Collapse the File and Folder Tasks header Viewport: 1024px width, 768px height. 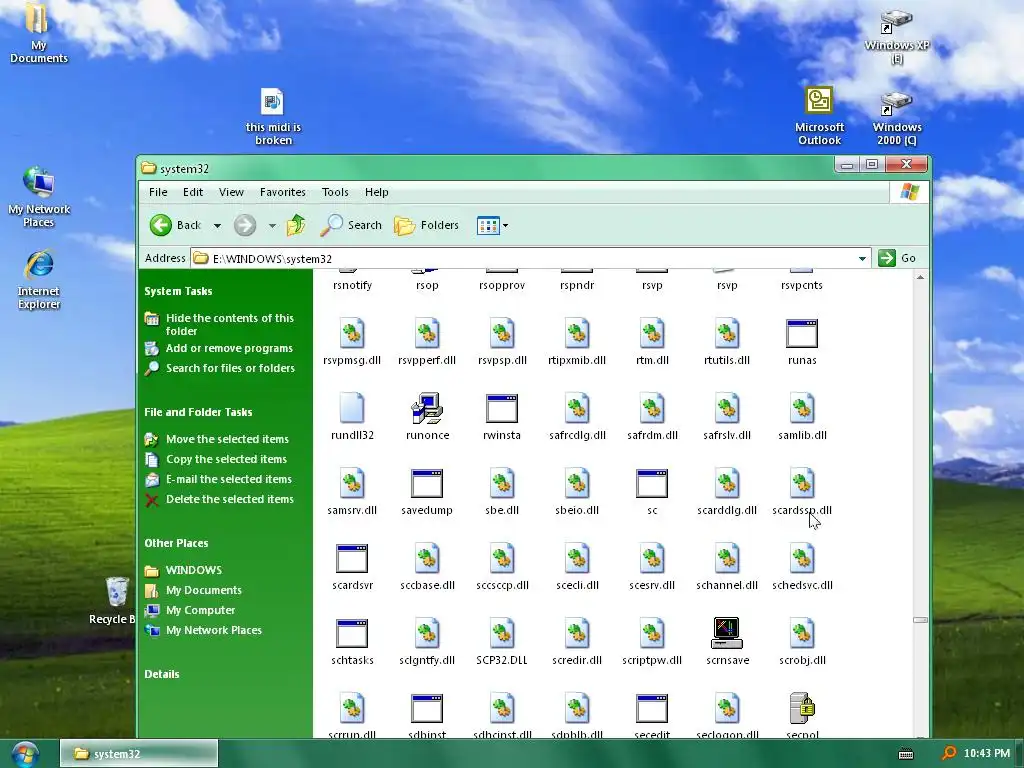pos(198,412)
